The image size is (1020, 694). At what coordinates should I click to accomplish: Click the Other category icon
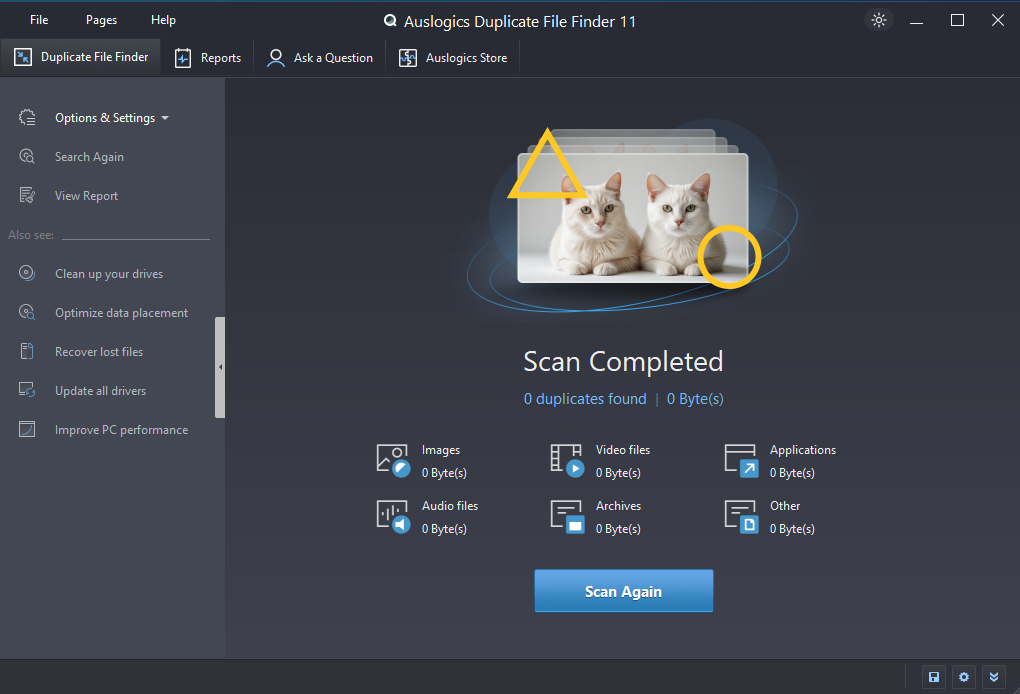click(x=742, y=516)
